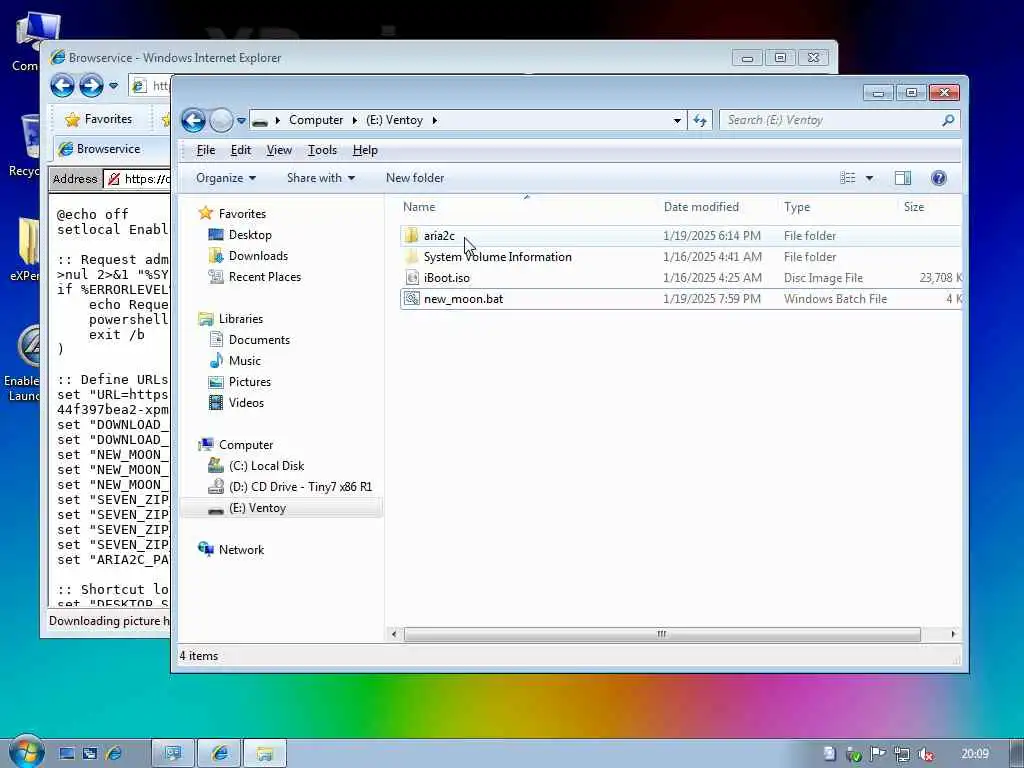Open the Music library

click(244, 360)
